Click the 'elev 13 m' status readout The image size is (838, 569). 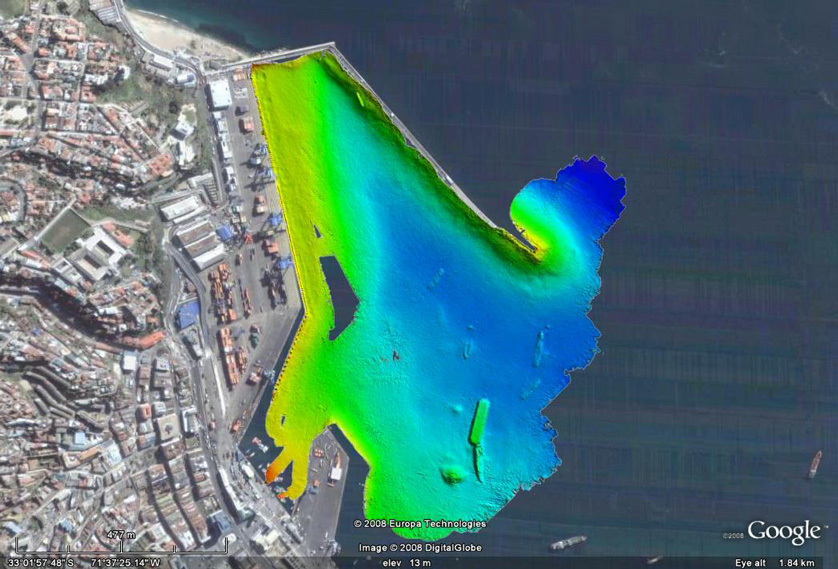pos(406,563)
